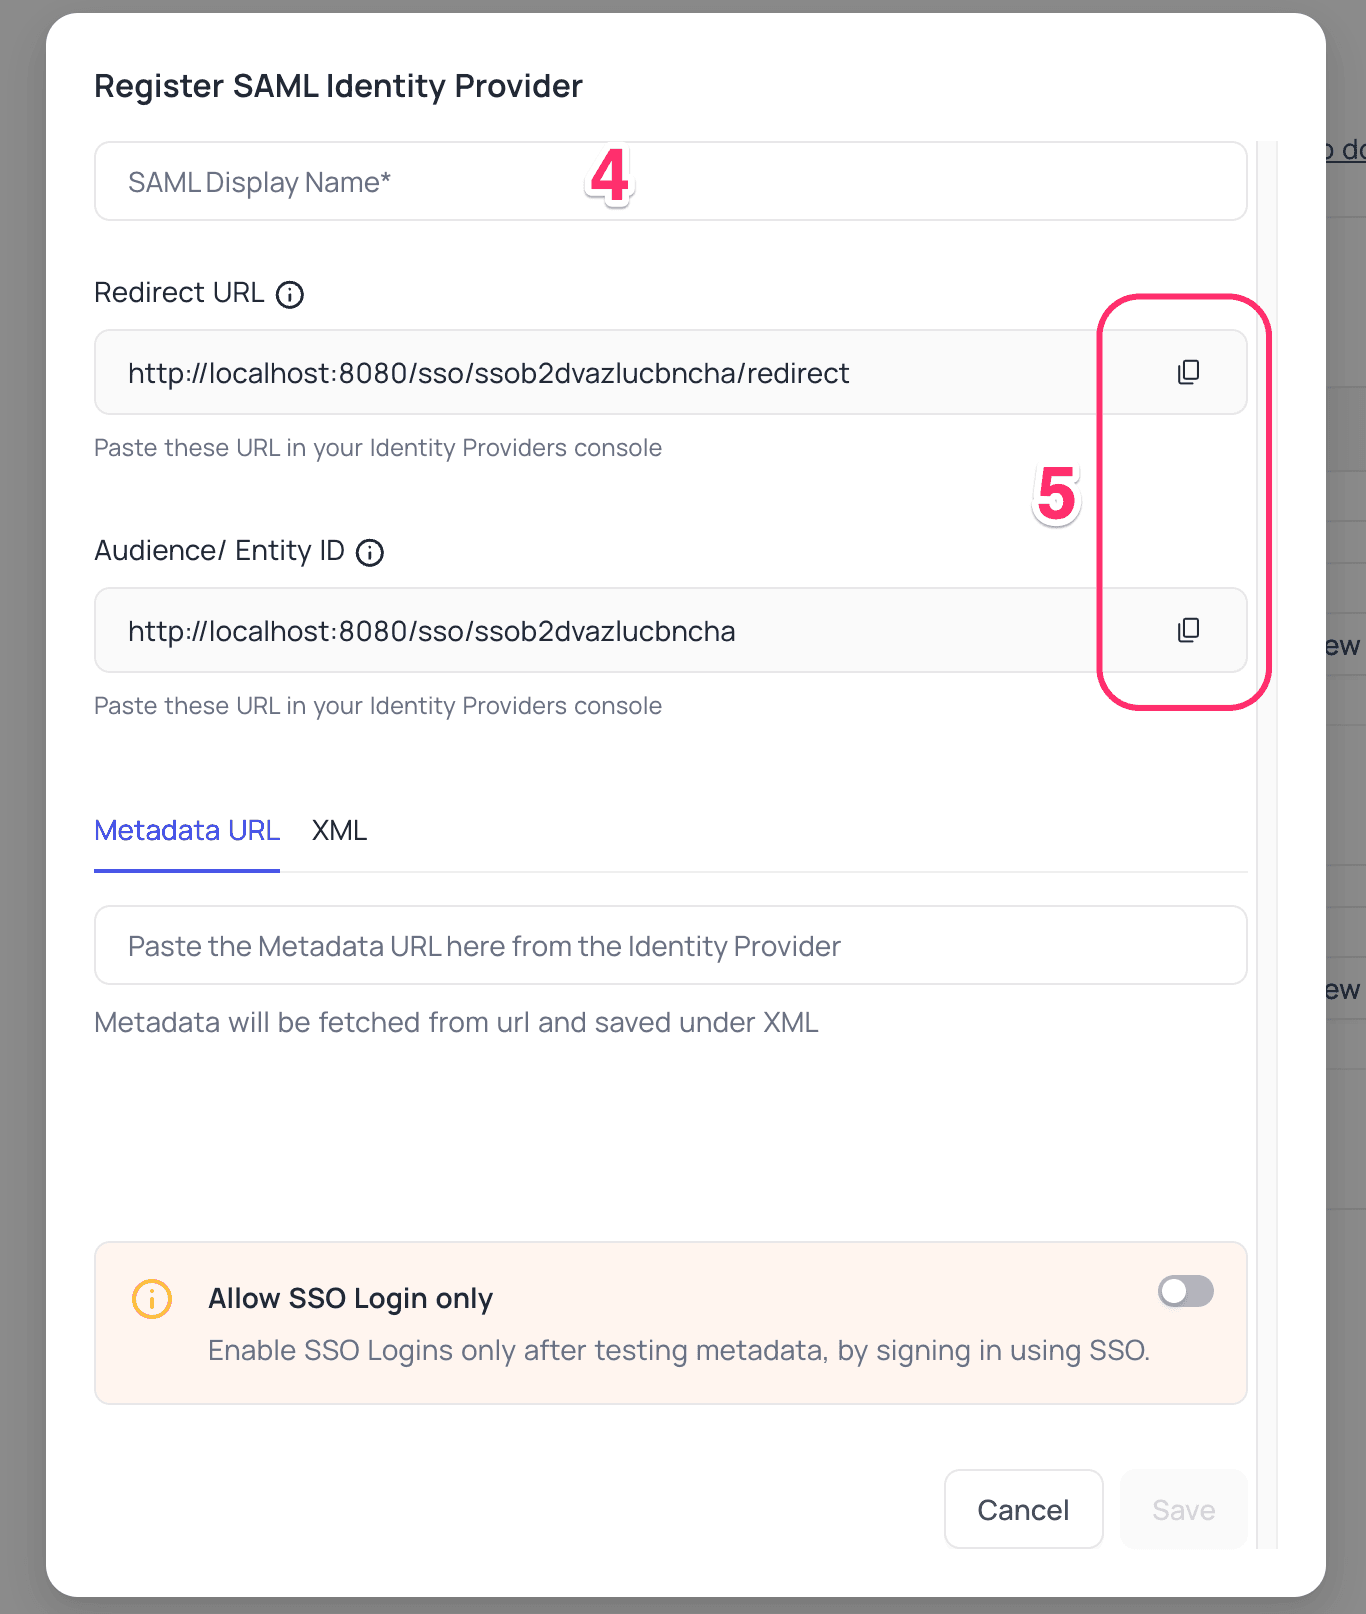Click the info icon in the SSO warning banner
The height and width of the screenshot is (1614, 1366).
point(151,1299)
